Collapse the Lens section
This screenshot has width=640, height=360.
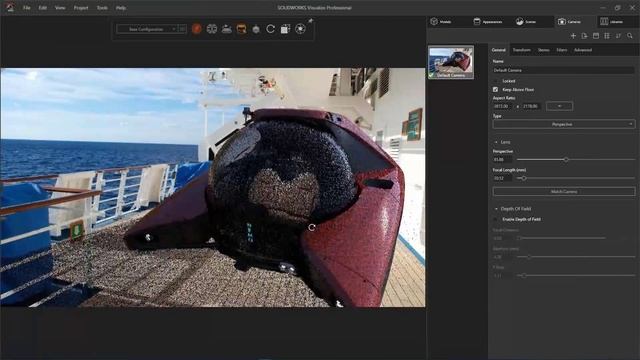496,142
